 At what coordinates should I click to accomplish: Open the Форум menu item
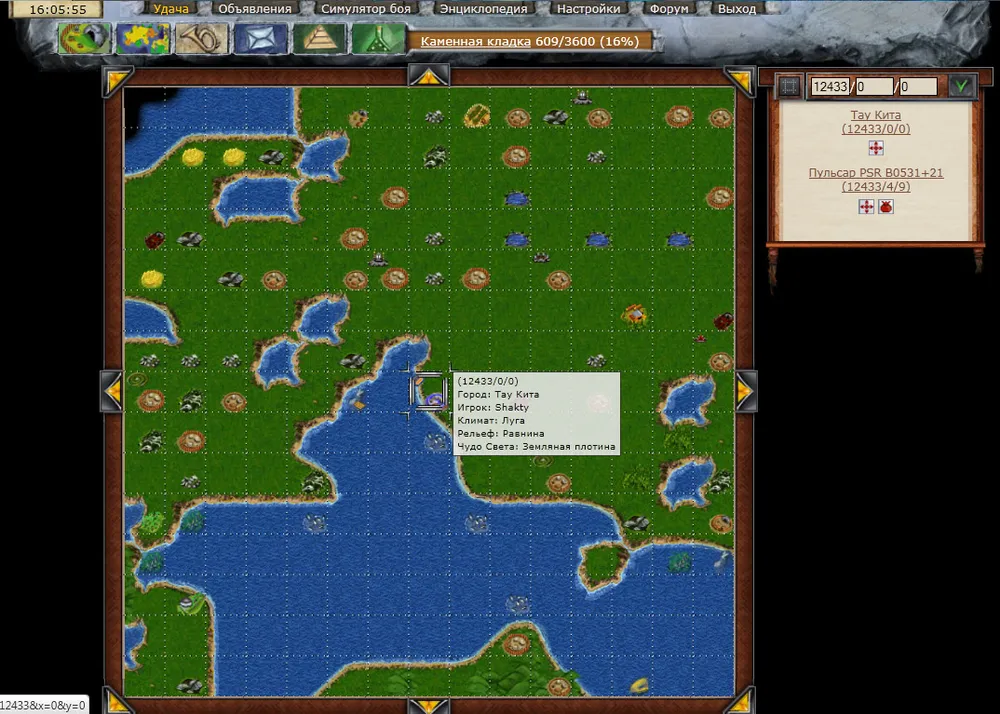(x=669, y=9)
